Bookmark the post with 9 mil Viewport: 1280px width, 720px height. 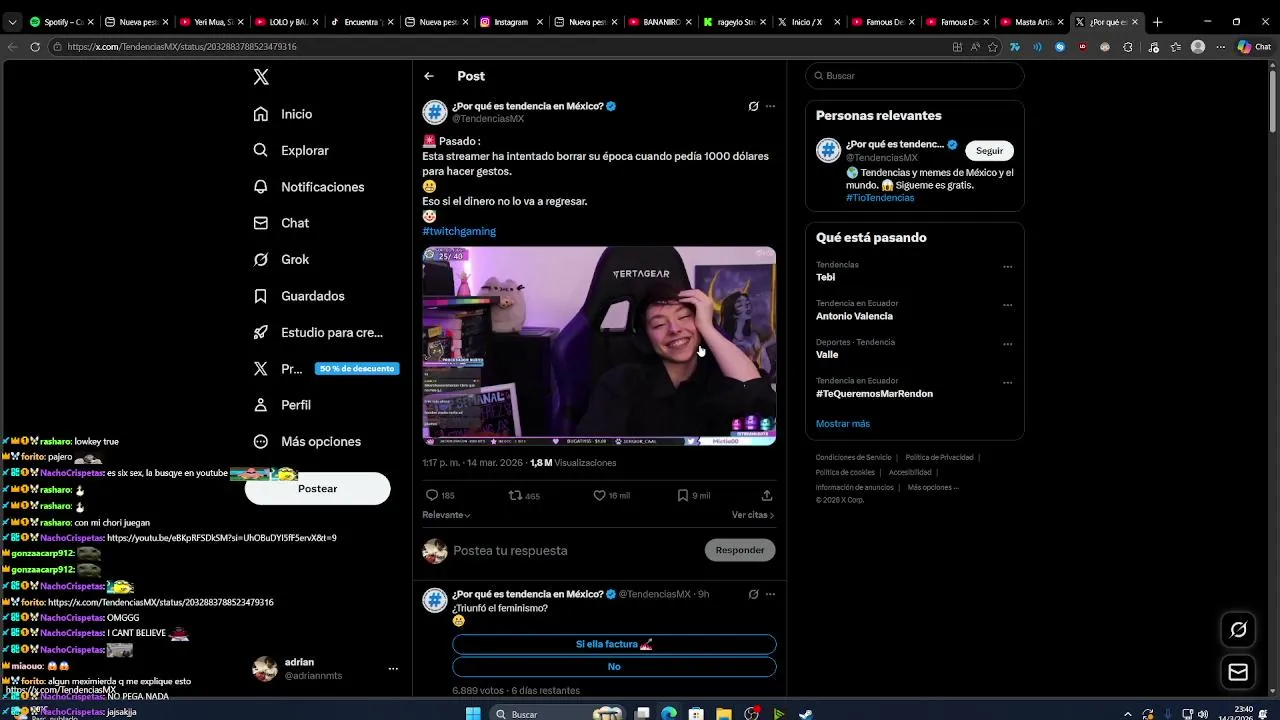point(683,495)
